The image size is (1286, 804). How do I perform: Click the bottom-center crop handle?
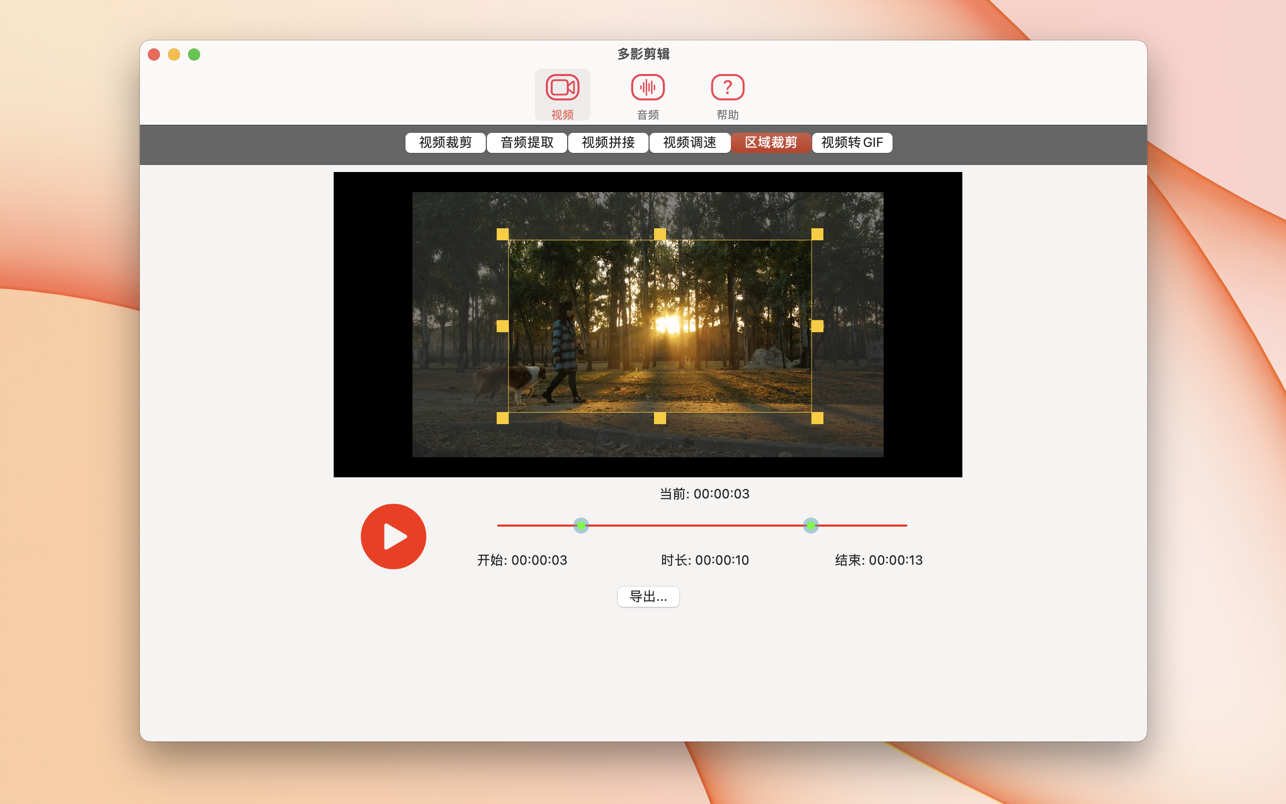tap(660, 418)
